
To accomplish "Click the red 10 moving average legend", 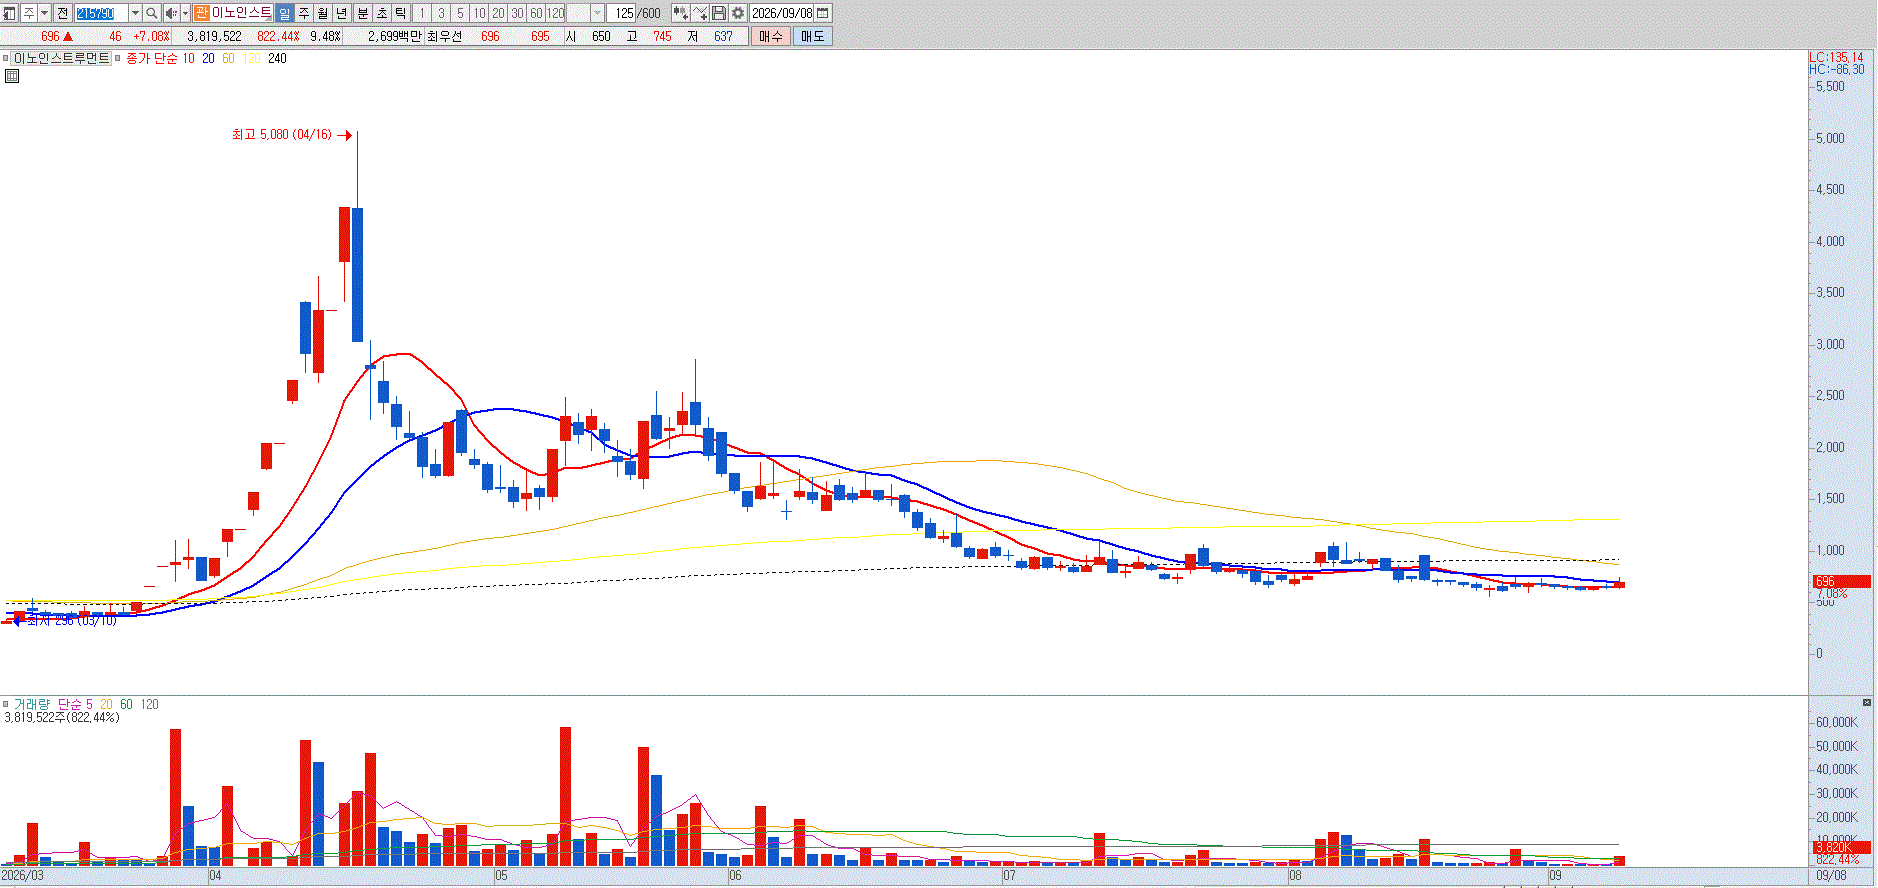I will [188, 58].
